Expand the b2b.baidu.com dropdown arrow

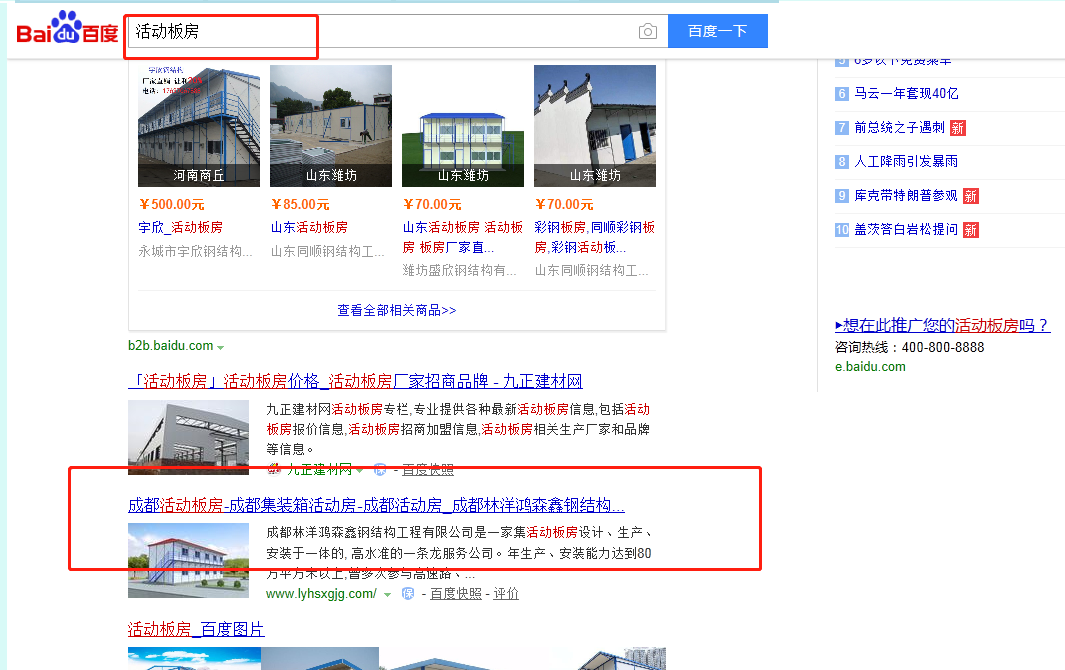click(x=220, y=347)
